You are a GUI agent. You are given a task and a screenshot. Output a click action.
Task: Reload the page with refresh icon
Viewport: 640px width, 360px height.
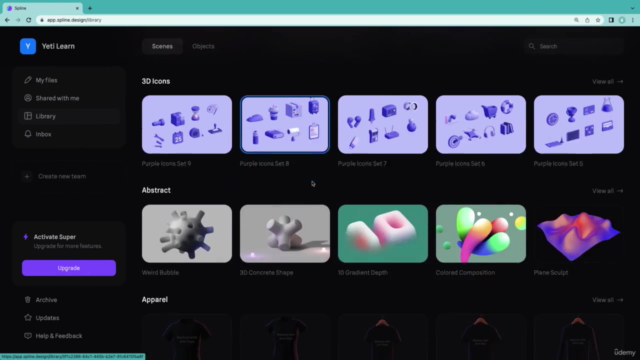click(x=29, y=20)
